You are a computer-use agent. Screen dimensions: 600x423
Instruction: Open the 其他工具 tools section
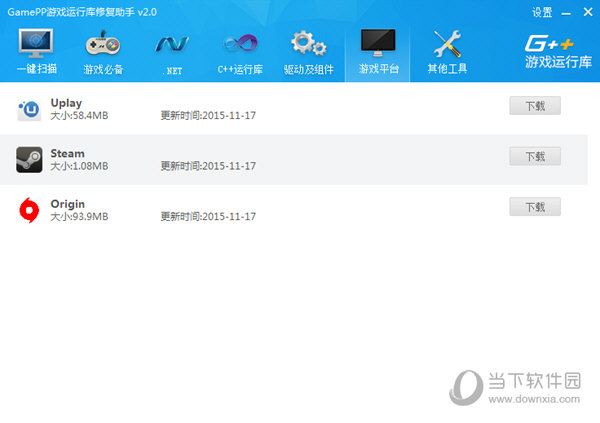[447, 52]
